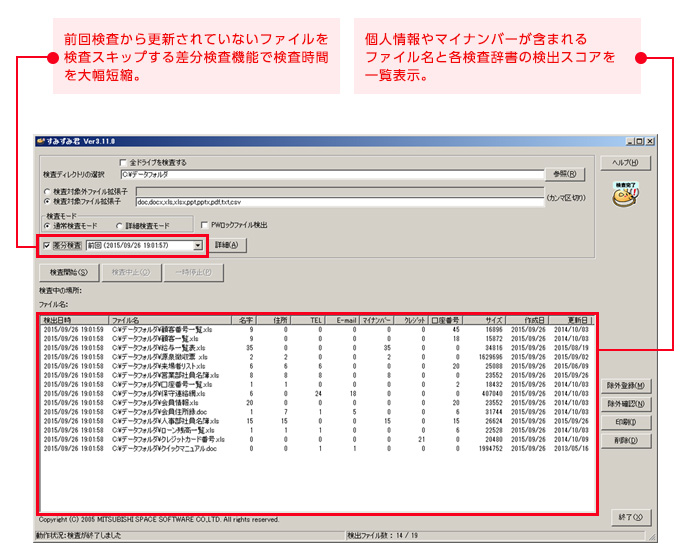Click the 印刷(I) button
700x550 pixels.
tap(626, 422)
